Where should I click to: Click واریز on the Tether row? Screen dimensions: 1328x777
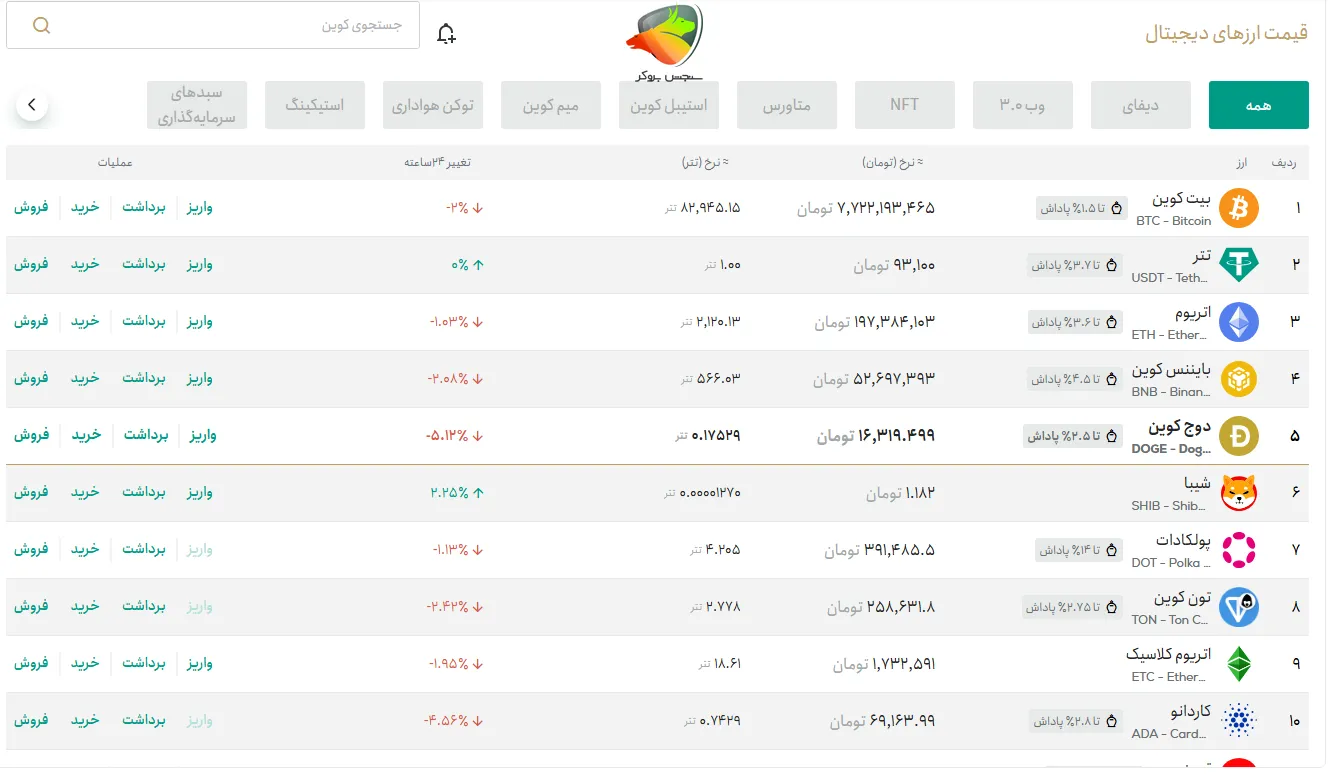[199, 265]
